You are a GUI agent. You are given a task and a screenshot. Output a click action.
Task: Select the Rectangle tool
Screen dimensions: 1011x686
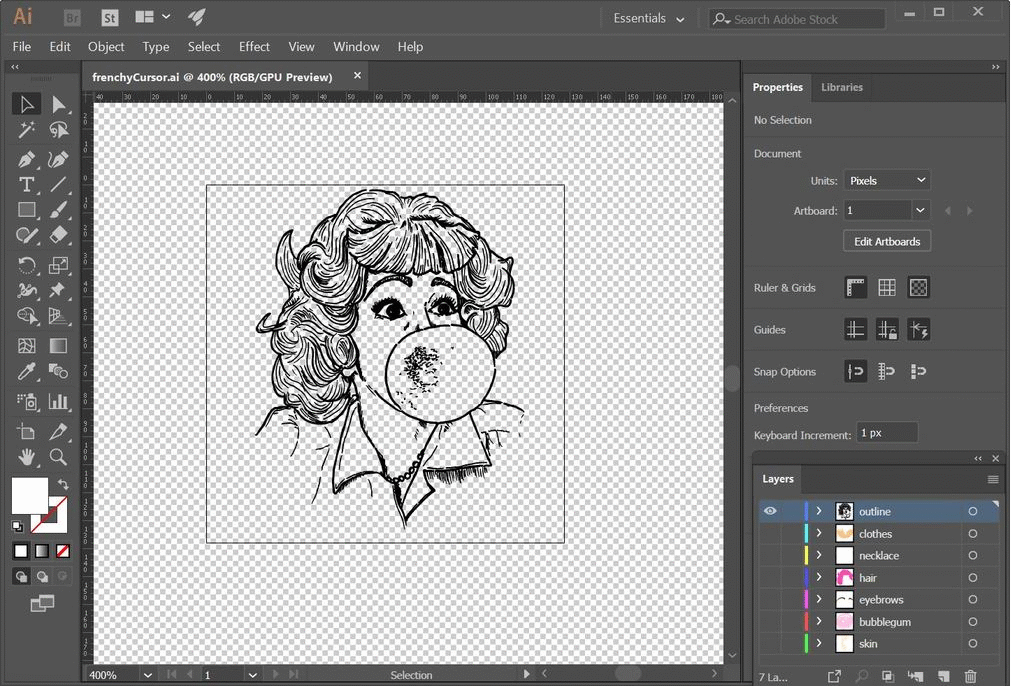(25, 210)
